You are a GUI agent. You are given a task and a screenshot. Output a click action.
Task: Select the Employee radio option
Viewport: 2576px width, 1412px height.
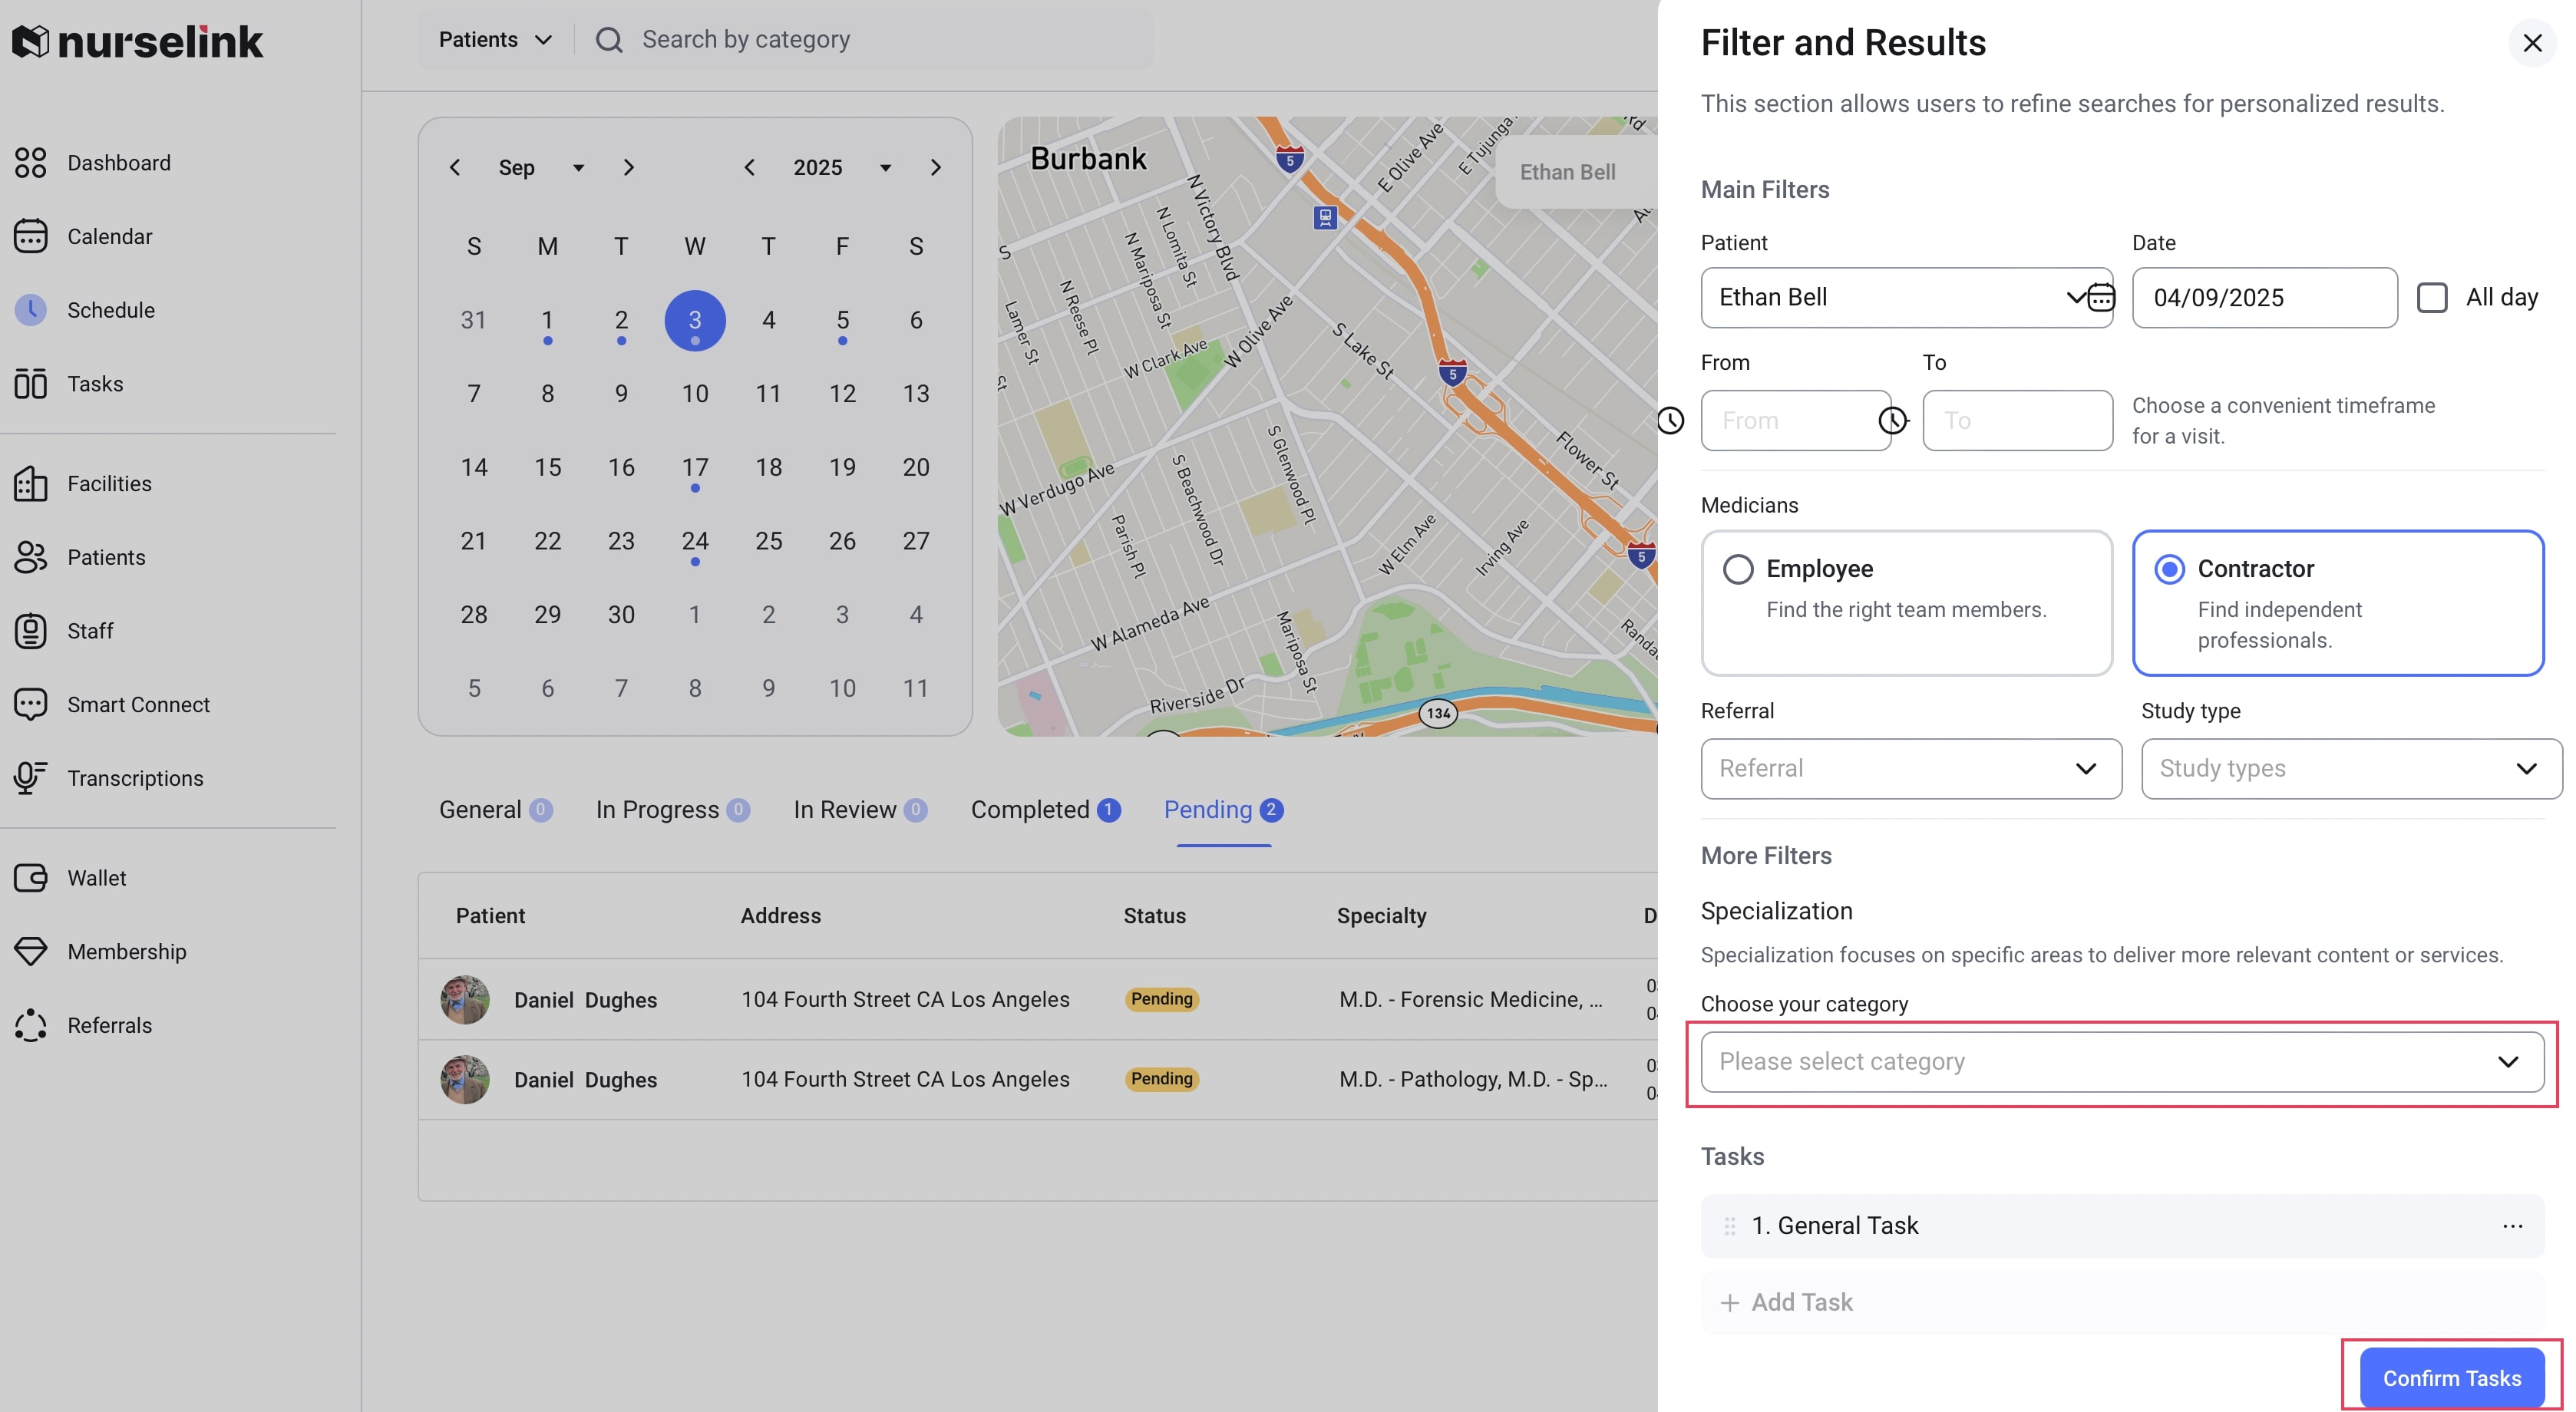tap(1738, 569)
